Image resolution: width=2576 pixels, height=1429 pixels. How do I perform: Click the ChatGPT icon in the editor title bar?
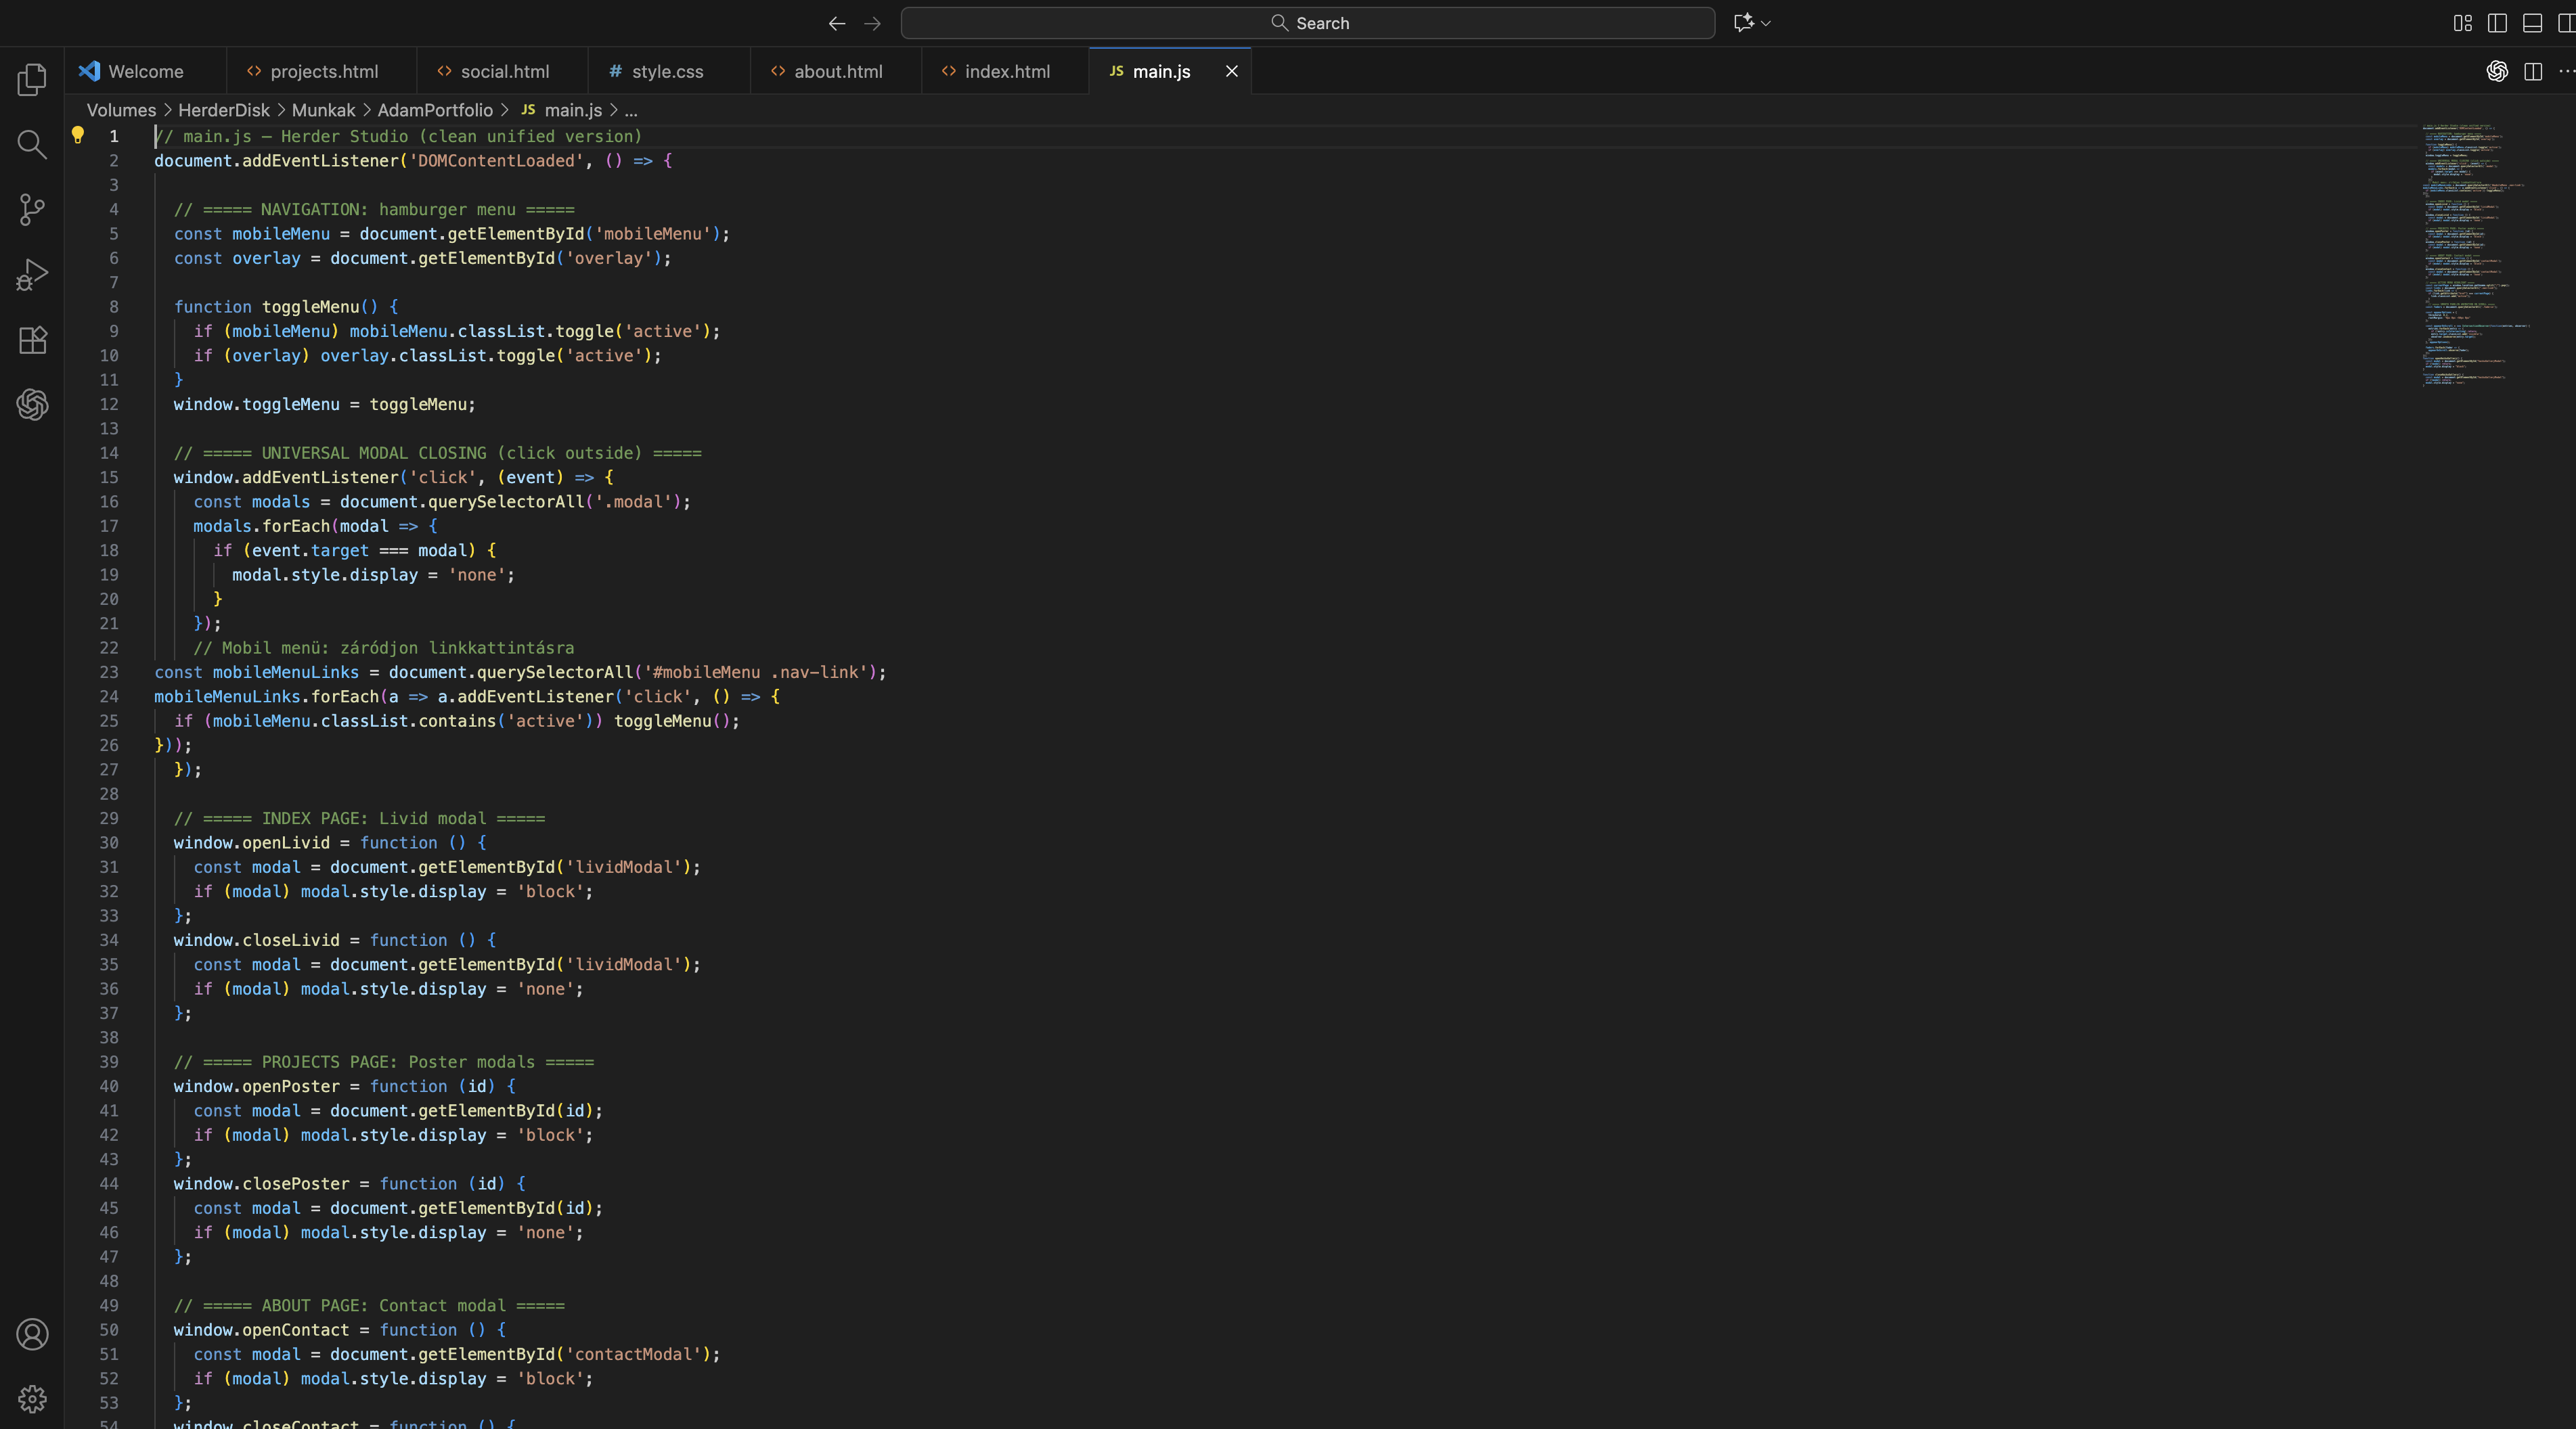2497,71
